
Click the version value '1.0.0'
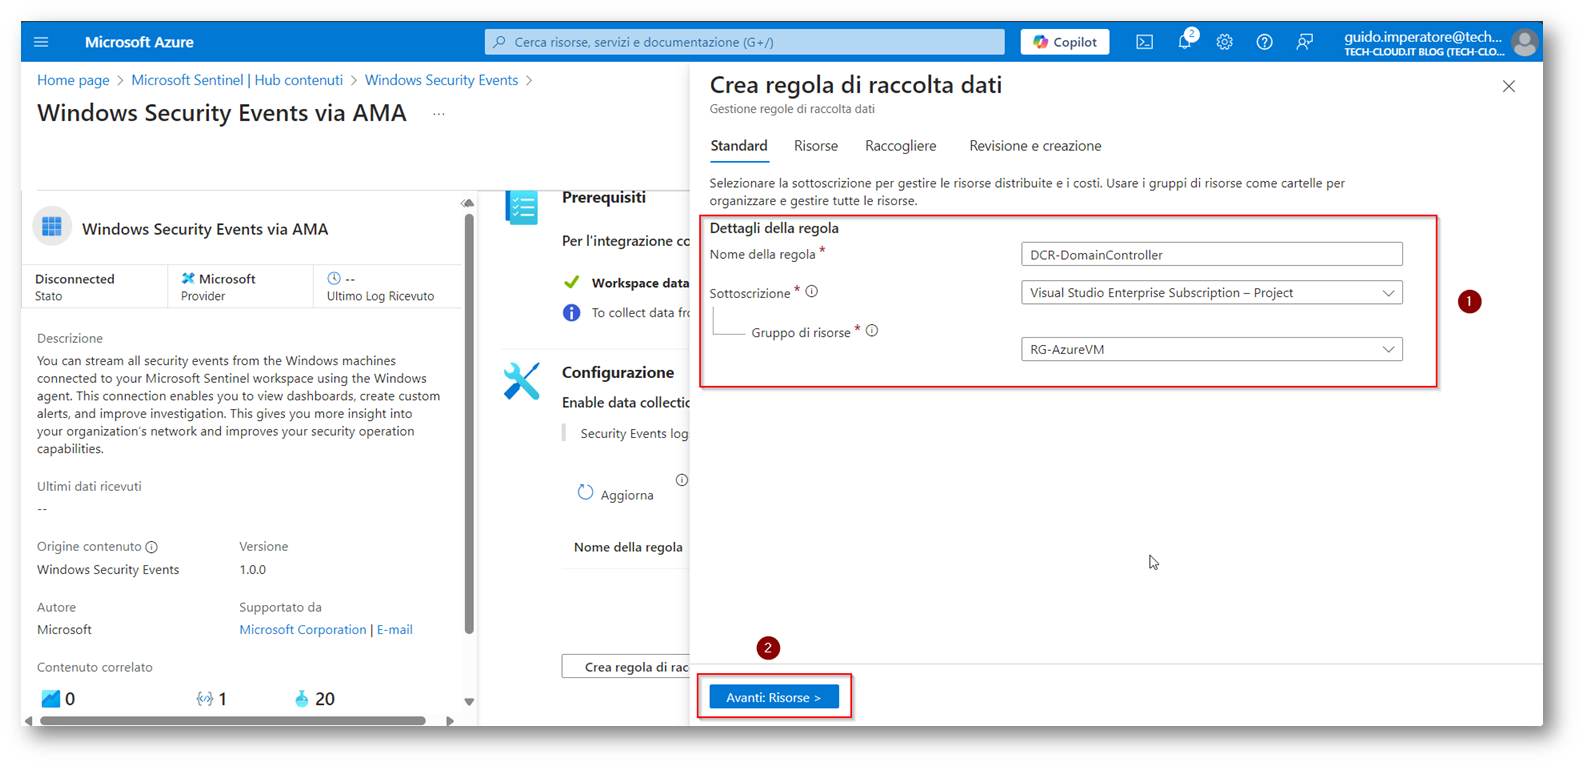click(x=253, y=570)
